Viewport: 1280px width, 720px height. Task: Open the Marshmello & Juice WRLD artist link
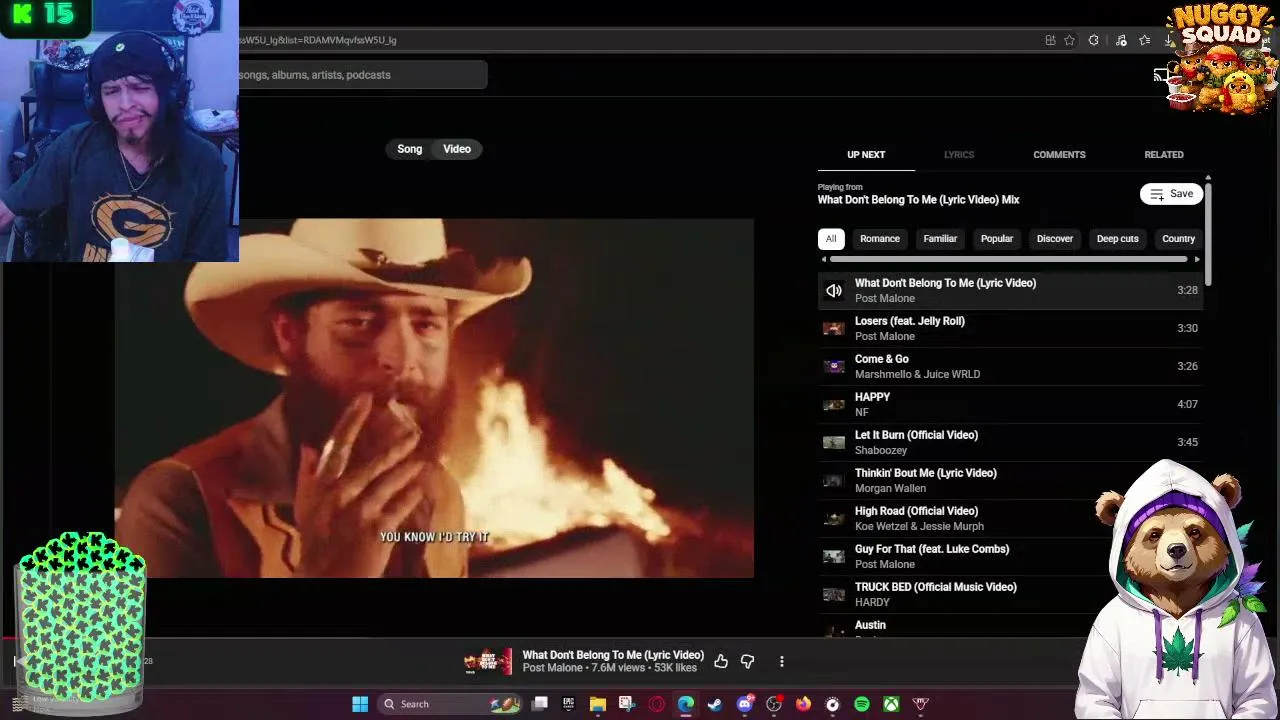click(917, 374)
